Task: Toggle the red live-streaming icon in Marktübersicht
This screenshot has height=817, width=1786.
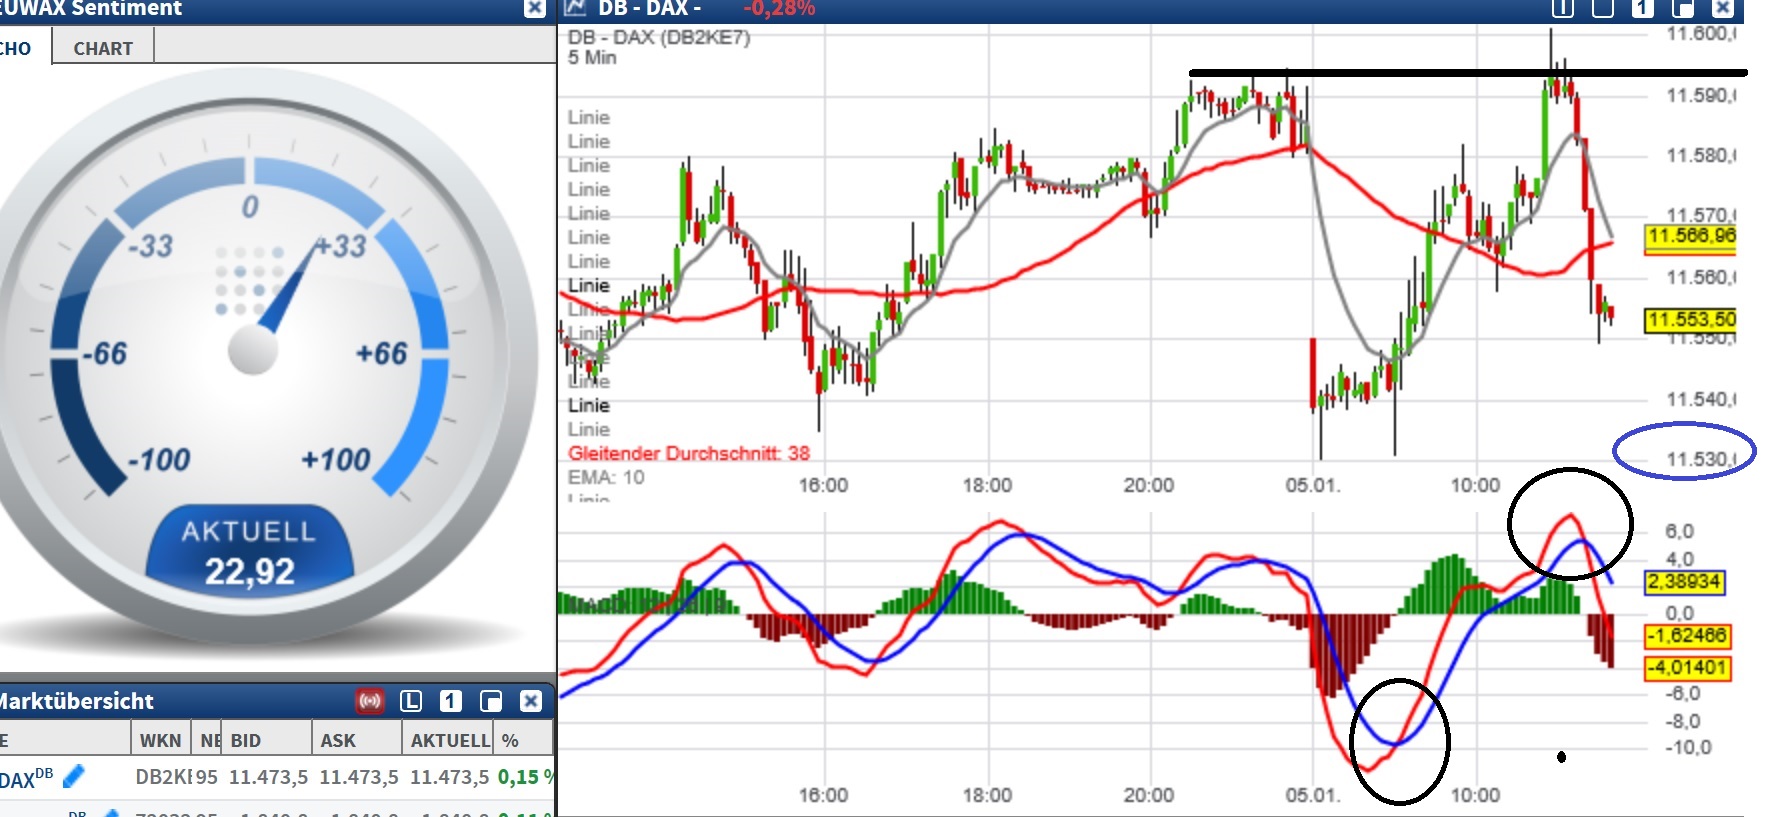Action: pyautogui.click(x=370, y=701)
